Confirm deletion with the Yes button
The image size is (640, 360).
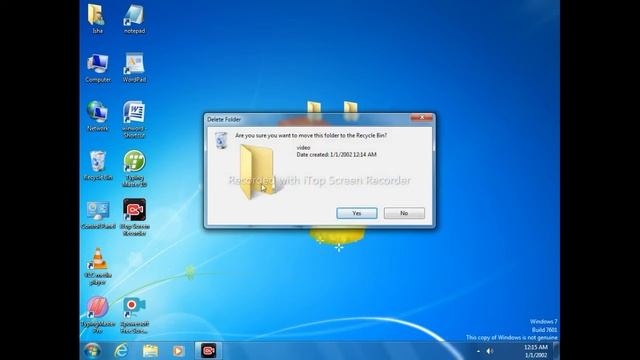tap(357, 213)
